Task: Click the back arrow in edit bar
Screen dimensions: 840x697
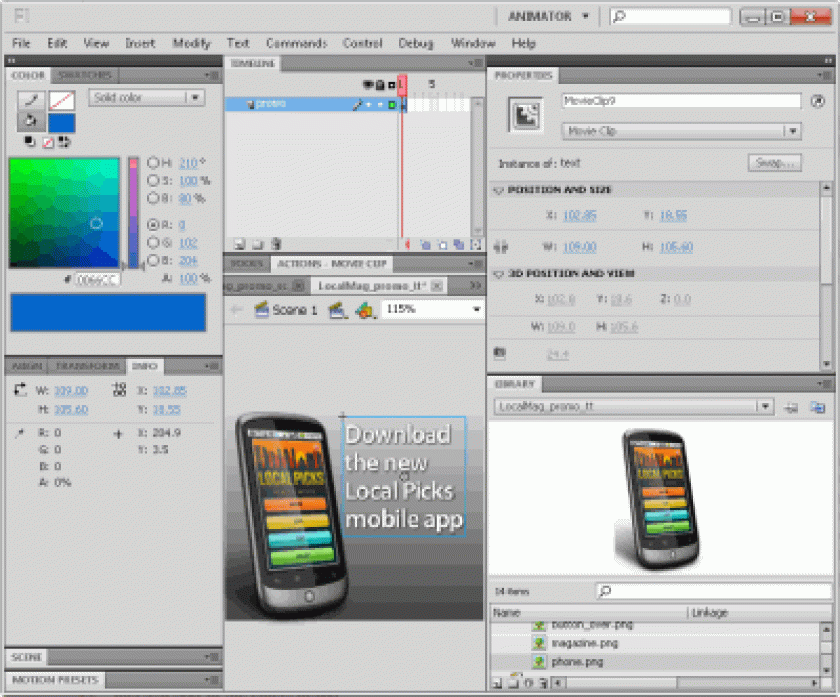Action: pos(236,309)
